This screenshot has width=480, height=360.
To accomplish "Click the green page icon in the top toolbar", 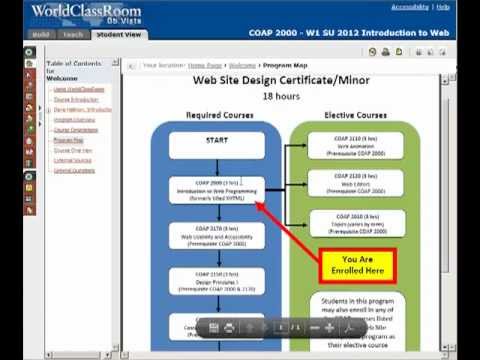I will pos(399,52).
